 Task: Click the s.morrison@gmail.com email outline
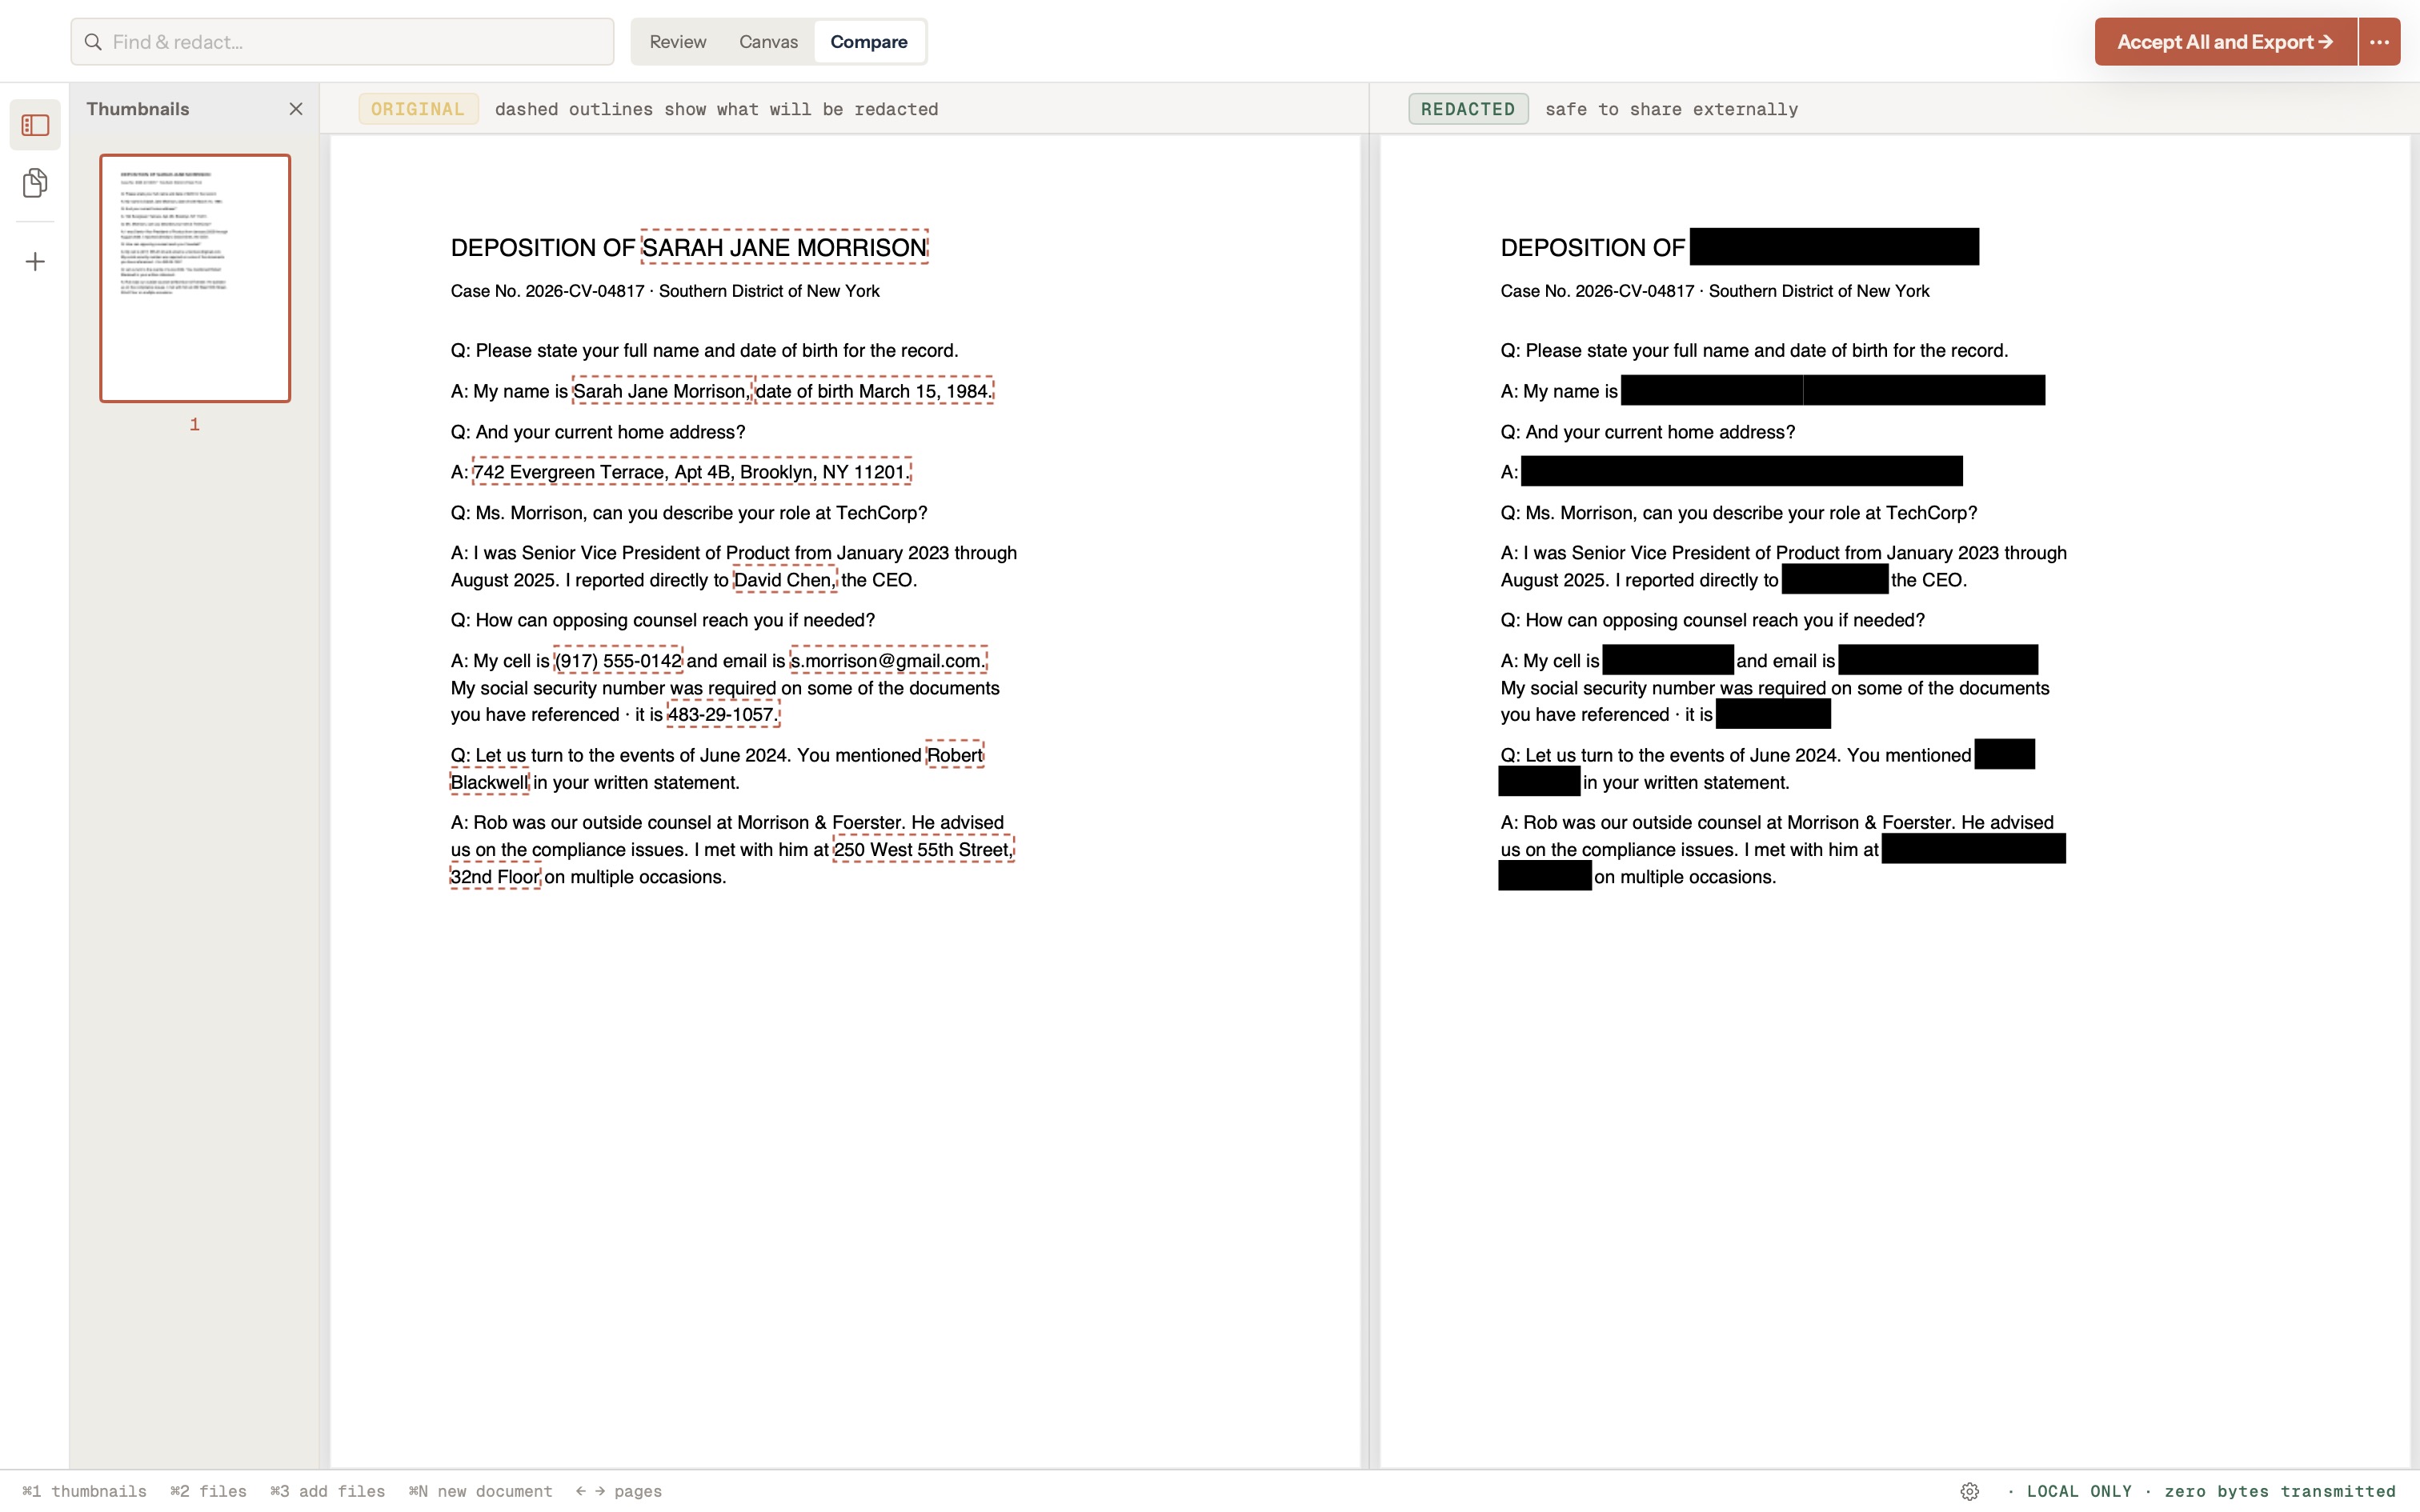coord(889,661)
